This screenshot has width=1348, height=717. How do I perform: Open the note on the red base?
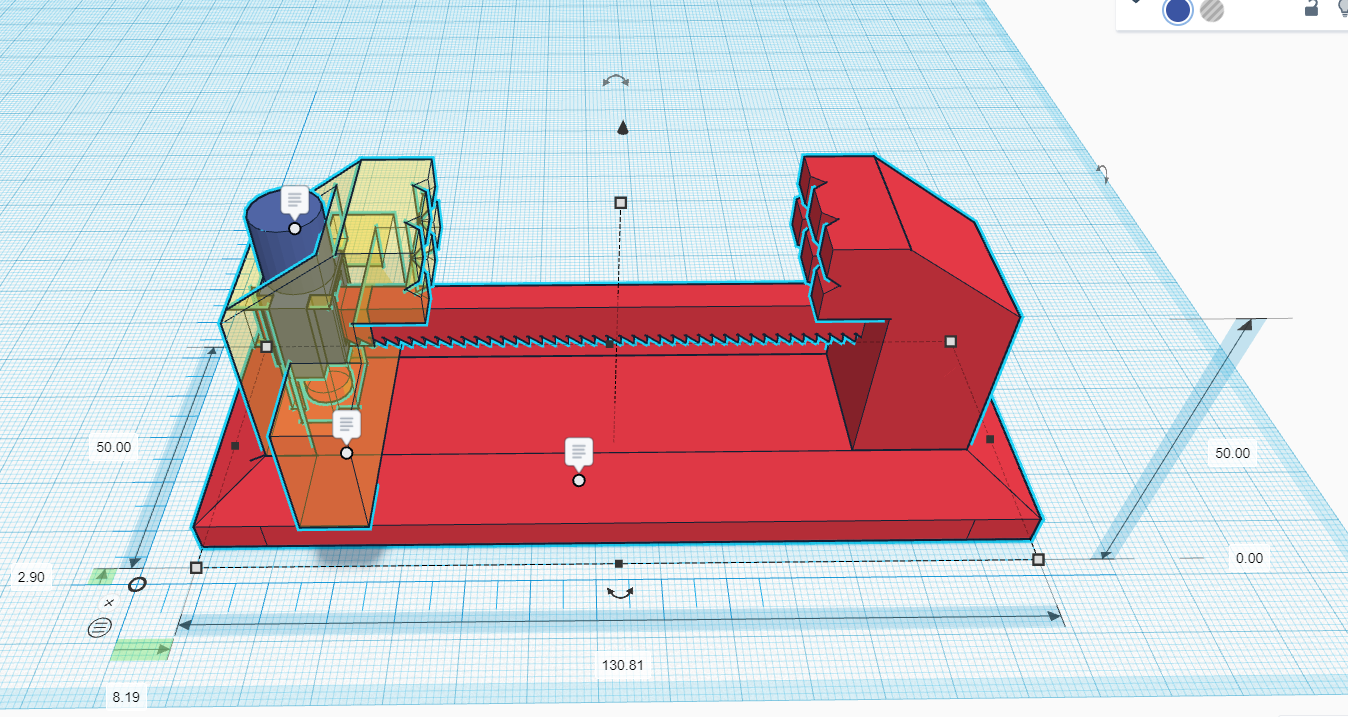578,454
